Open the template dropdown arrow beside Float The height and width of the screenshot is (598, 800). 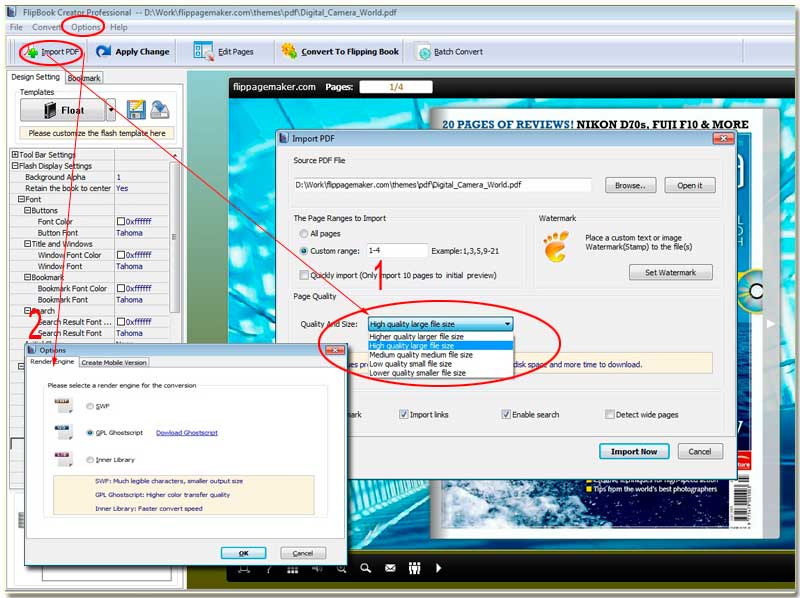[111, 110]
